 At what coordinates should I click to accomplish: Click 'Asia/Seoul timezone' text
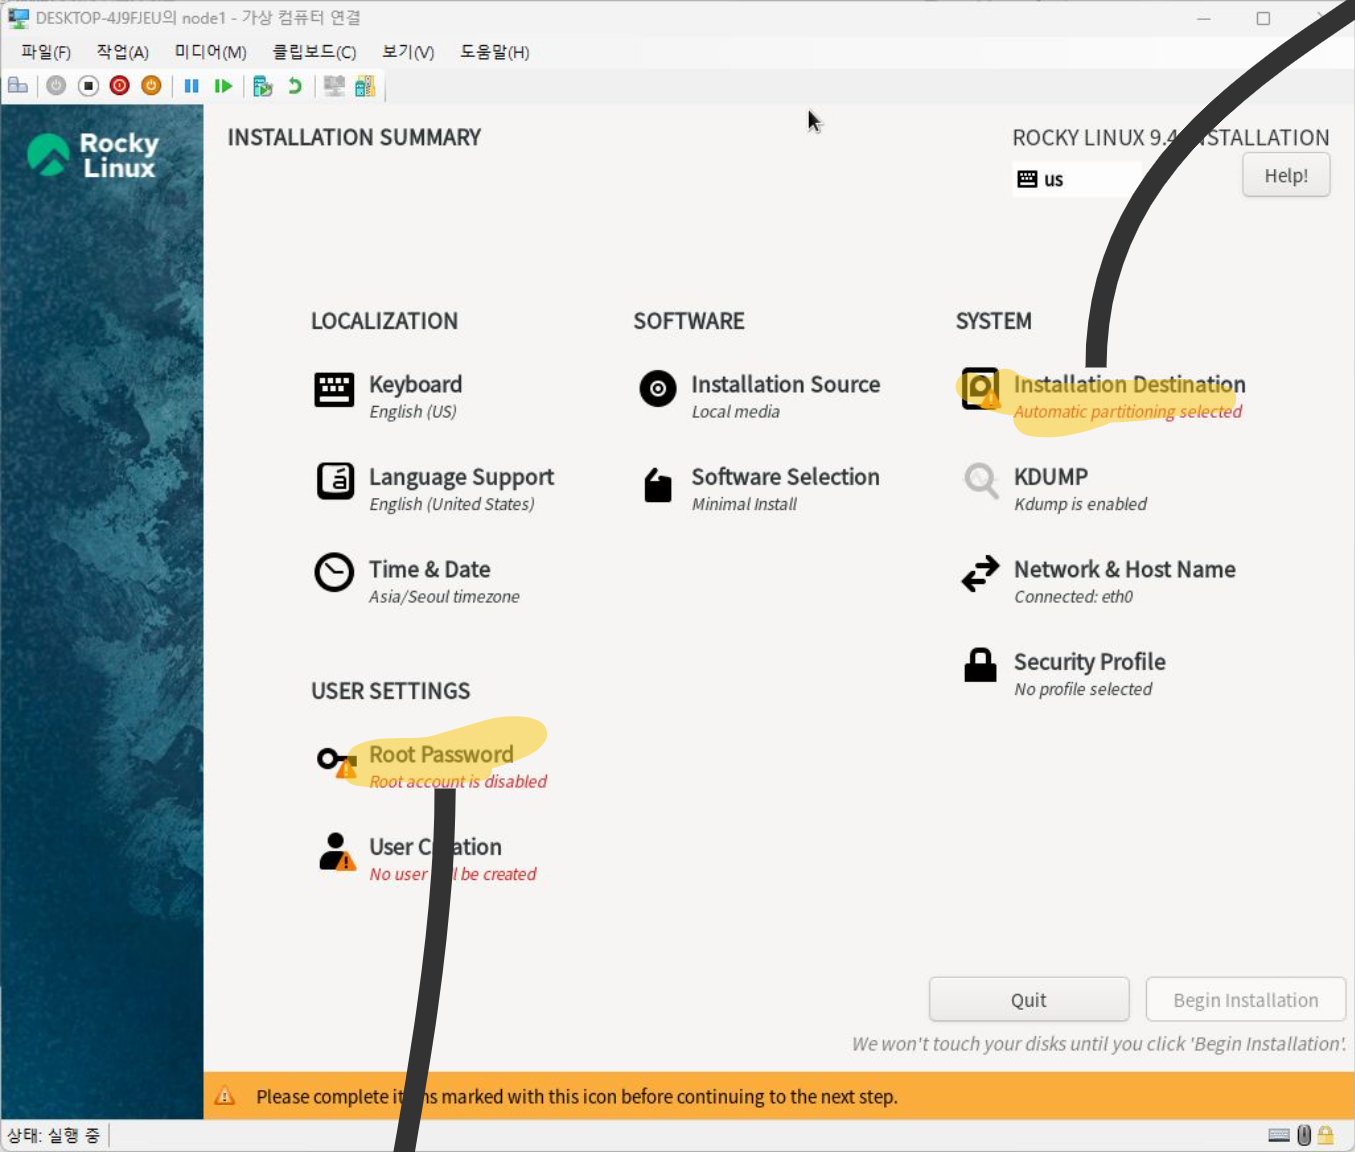tap(444, 597)
